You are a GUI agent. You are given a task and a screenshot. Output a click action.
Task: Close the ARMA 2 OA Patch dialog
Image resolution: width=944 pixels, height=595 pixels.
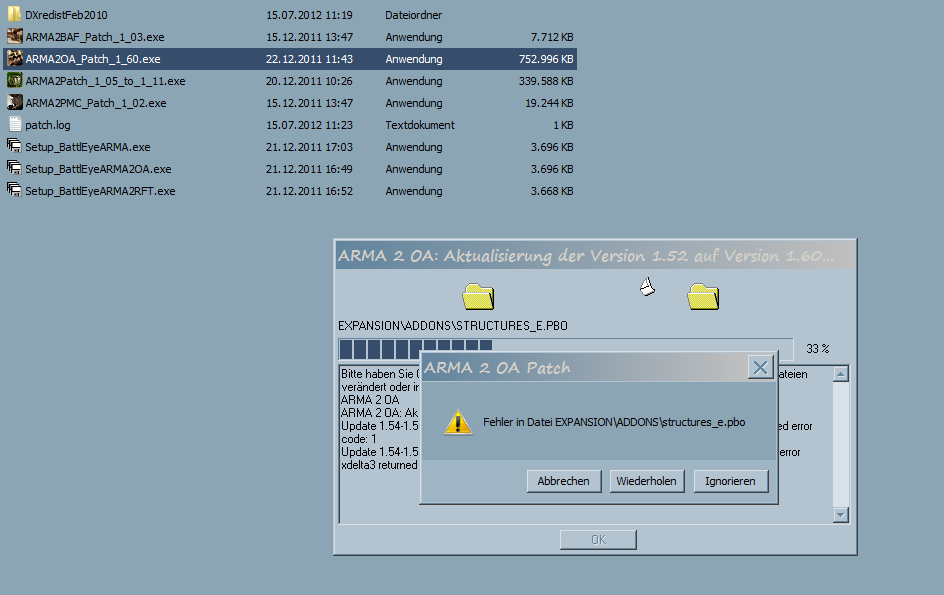point(760,367)
